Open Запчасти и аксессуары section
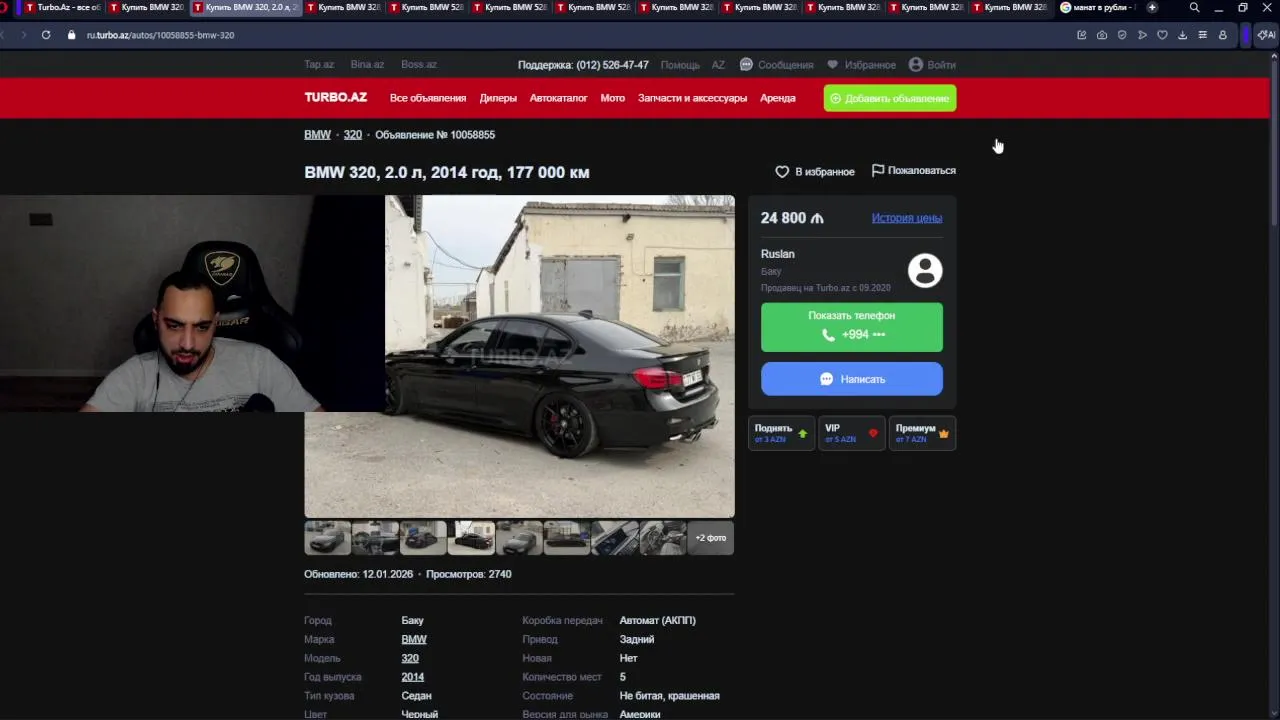The width and height of the screenshot is (1280, 720). pyautogui.click(x=692, y=98)
